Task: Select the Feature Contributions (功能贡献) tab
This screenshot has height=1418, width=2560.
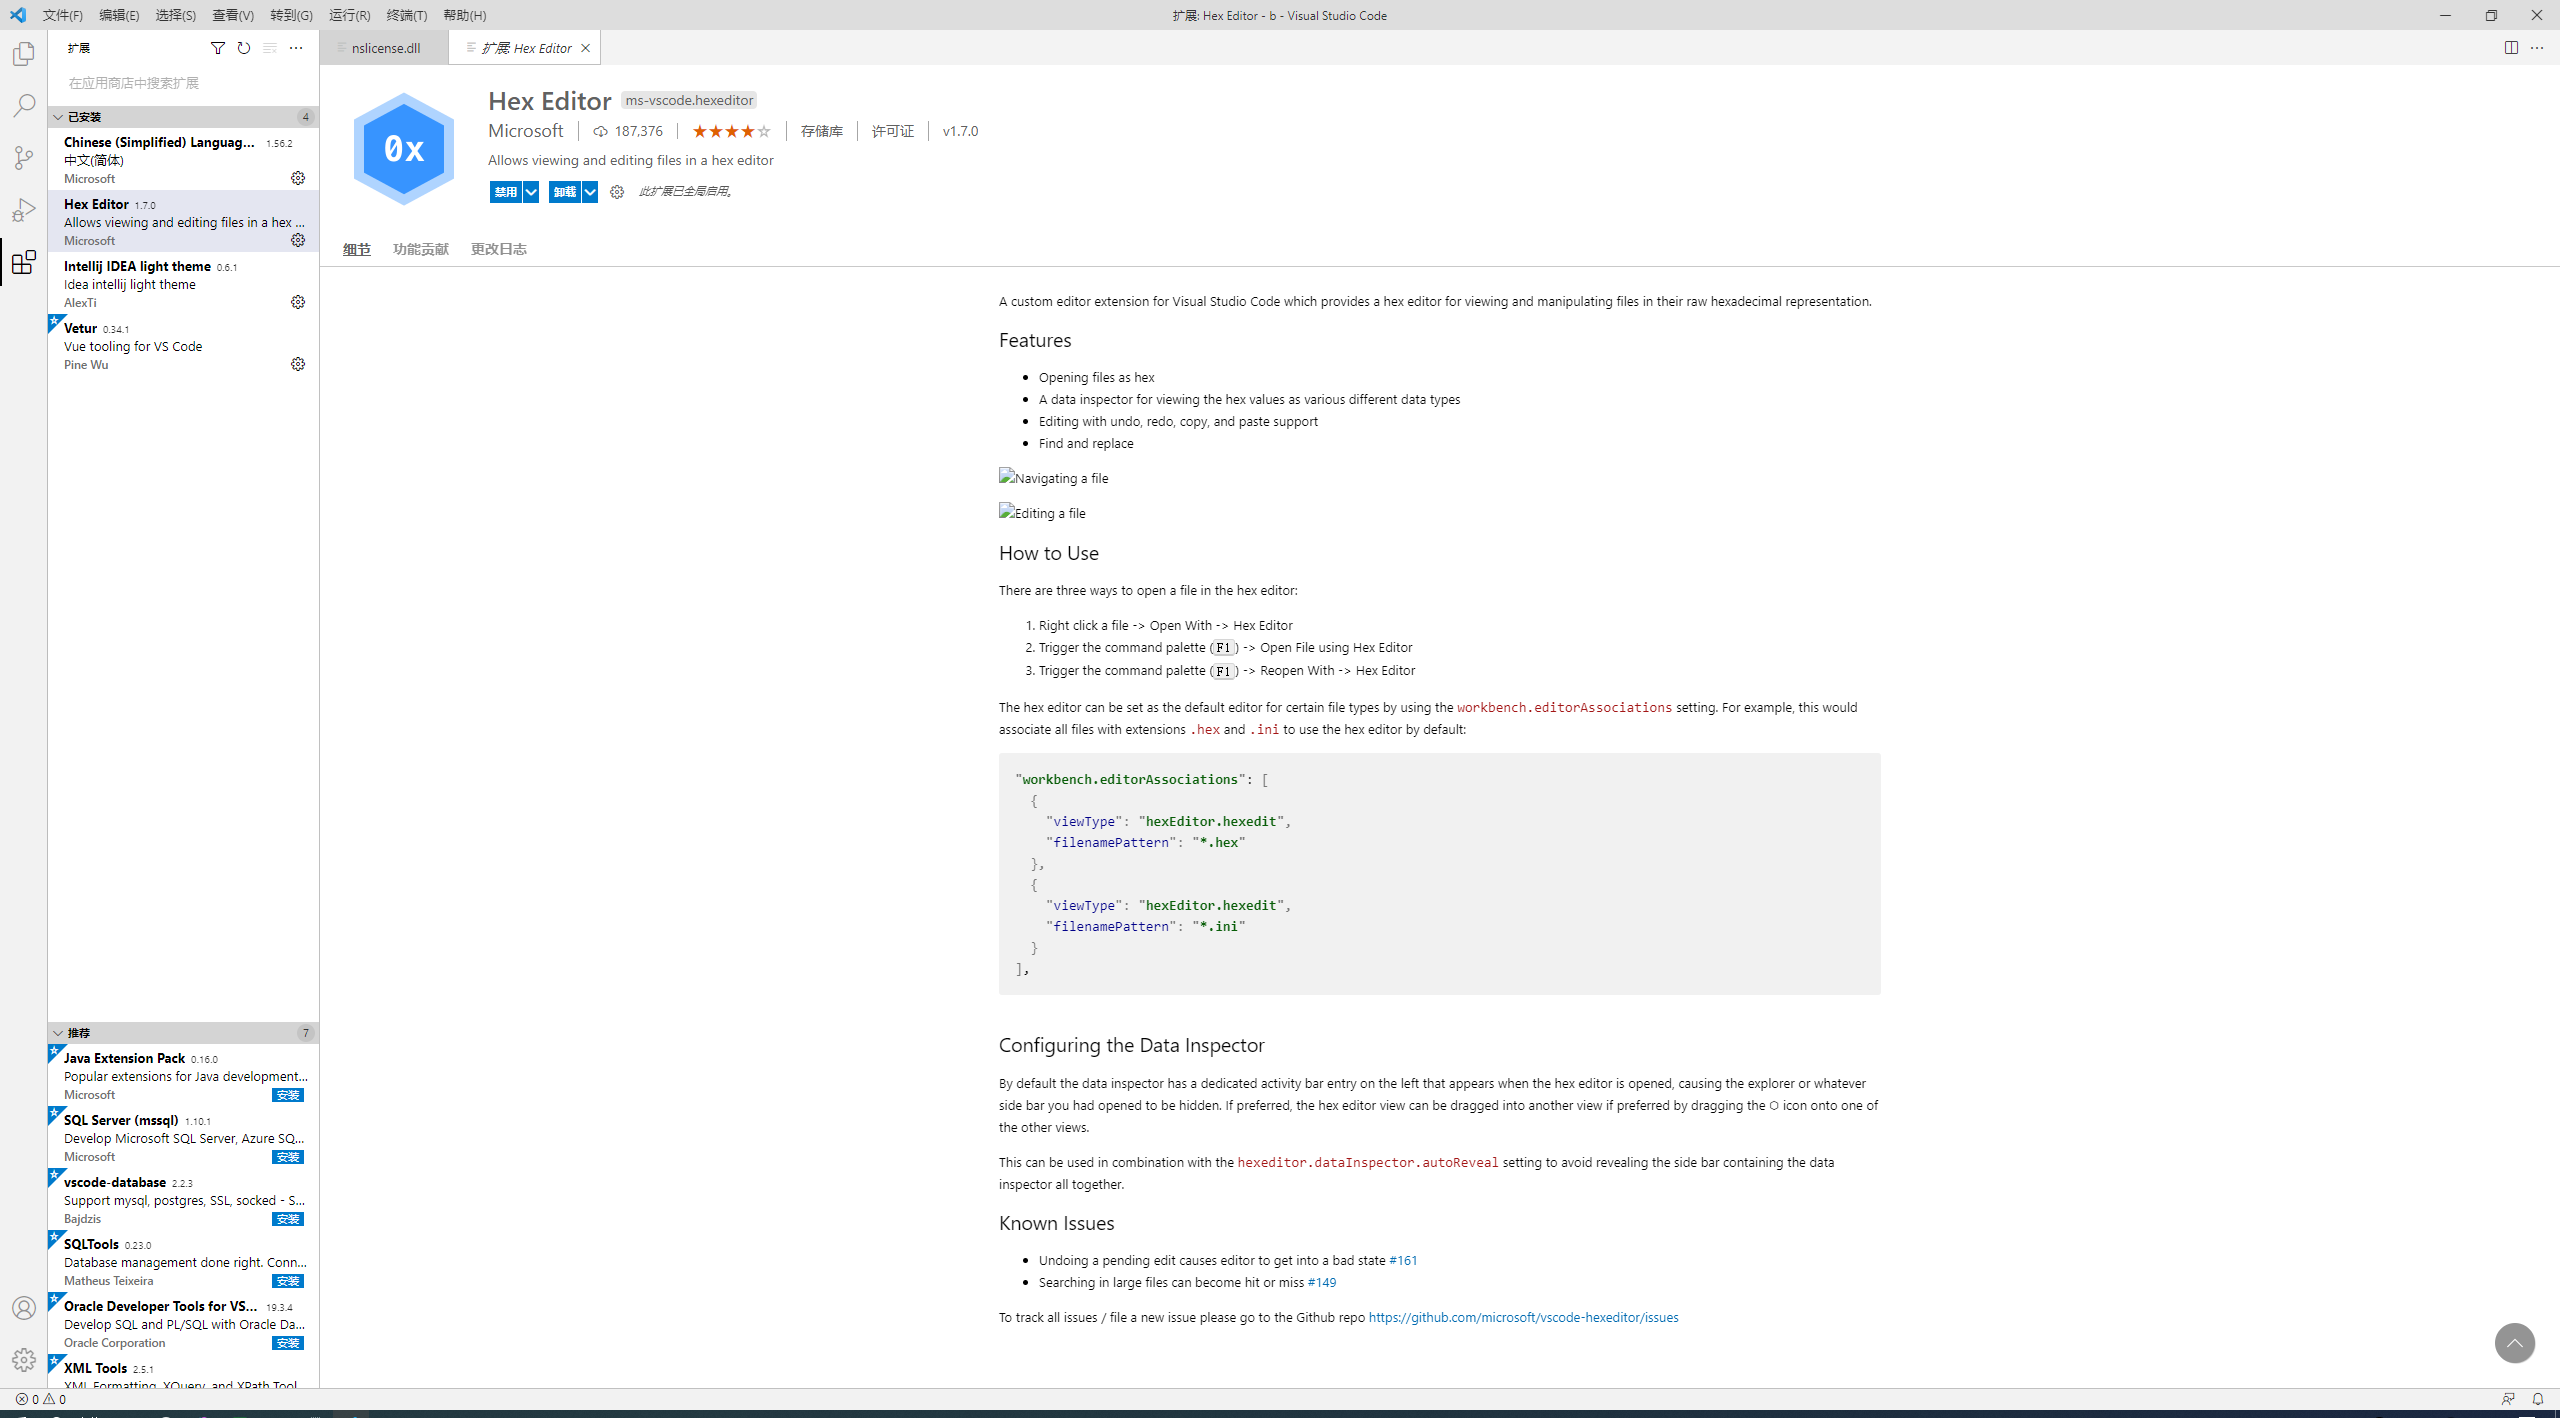Action: click(421, 249)
